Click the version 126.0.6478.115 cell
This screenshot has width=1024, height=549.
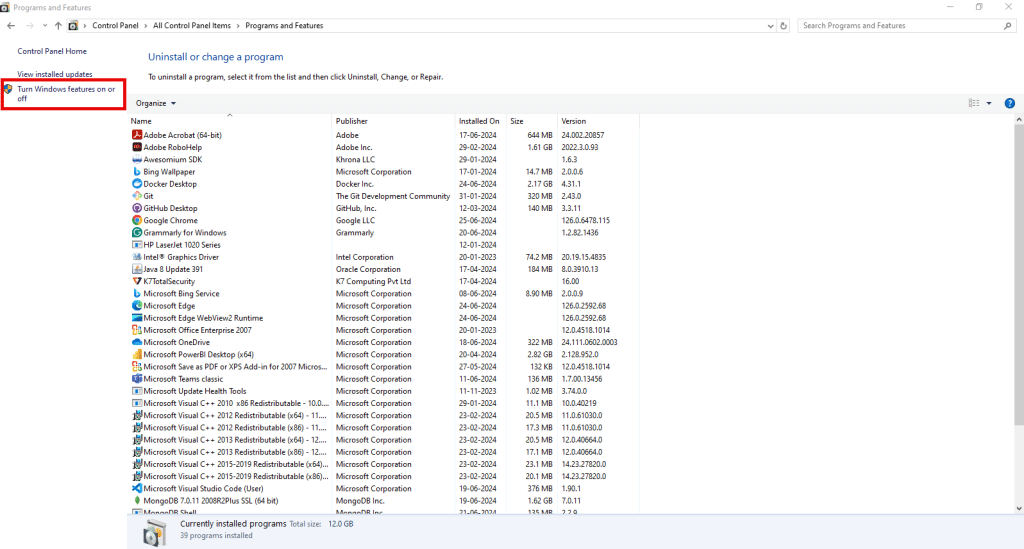pyautogui.click(x=586, y=221)
